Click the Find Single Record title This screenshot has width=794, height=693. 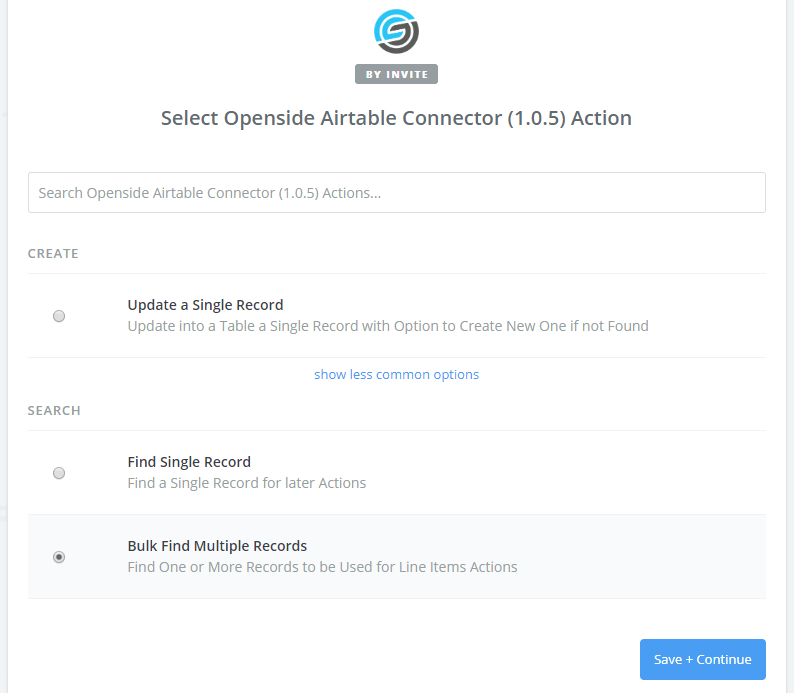coord(189,462)
